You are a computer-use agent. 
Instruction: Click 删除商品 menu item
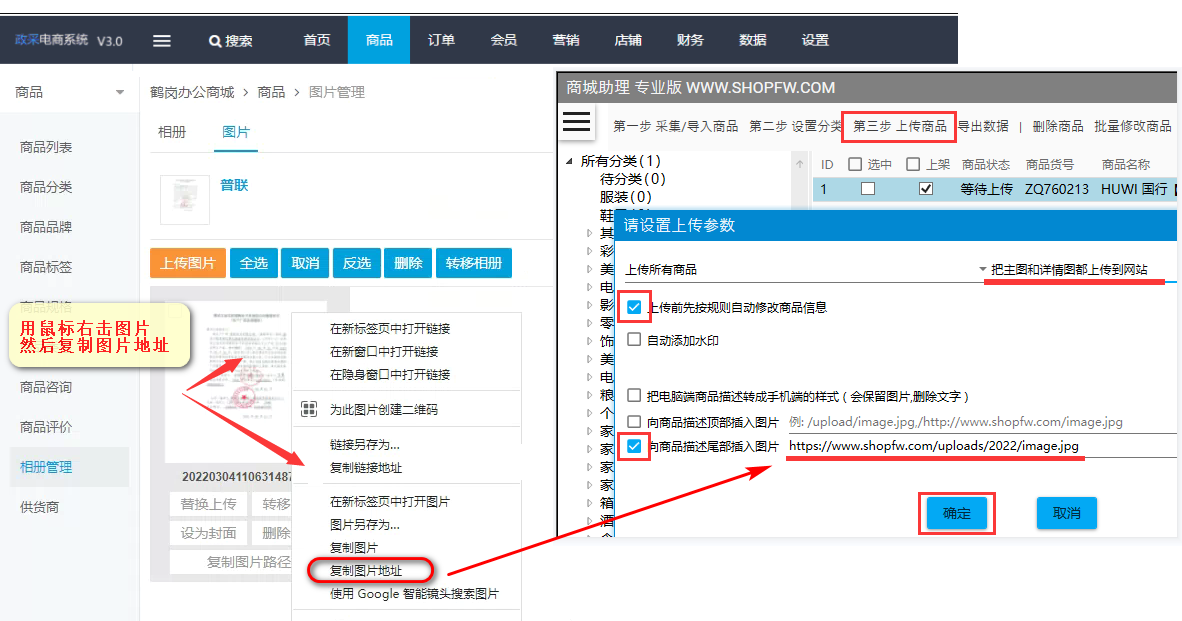[1058, 127]
